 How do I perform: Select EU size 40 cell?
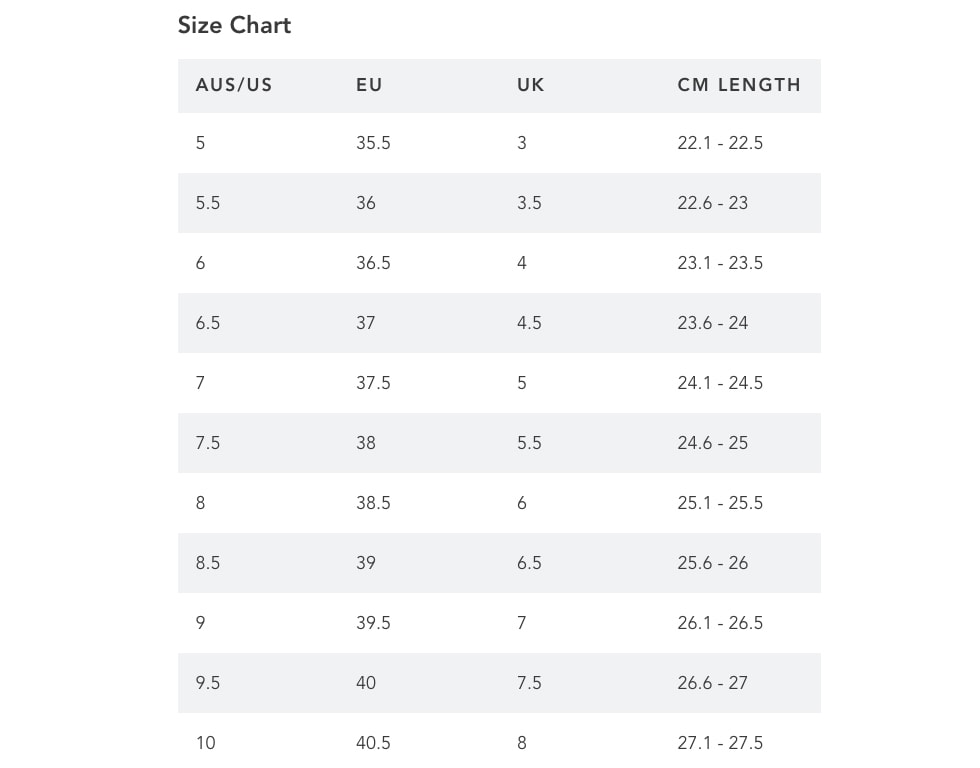pos(366,683)
